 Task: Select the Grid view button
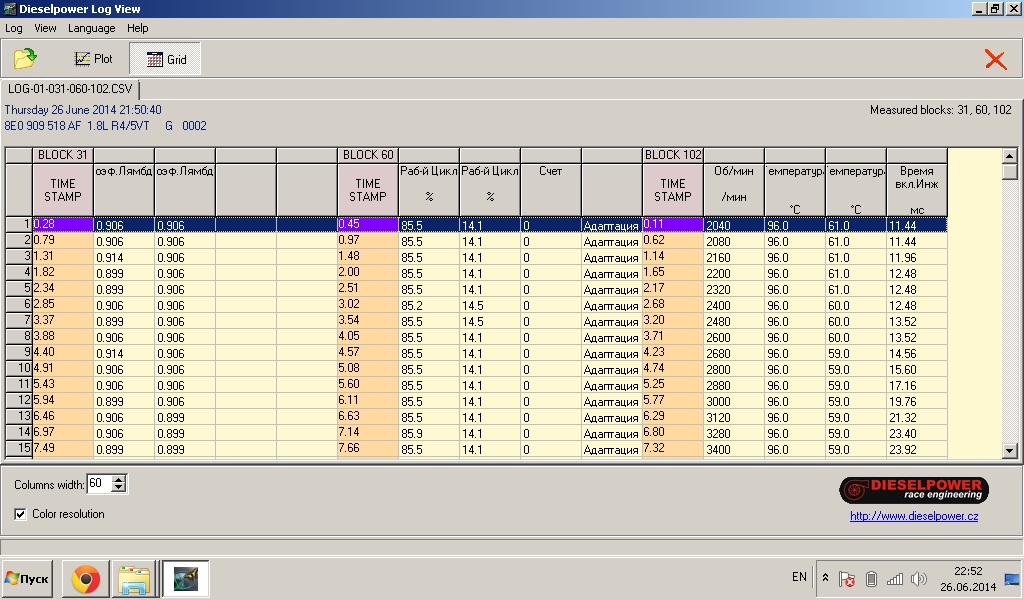(166, 59)
